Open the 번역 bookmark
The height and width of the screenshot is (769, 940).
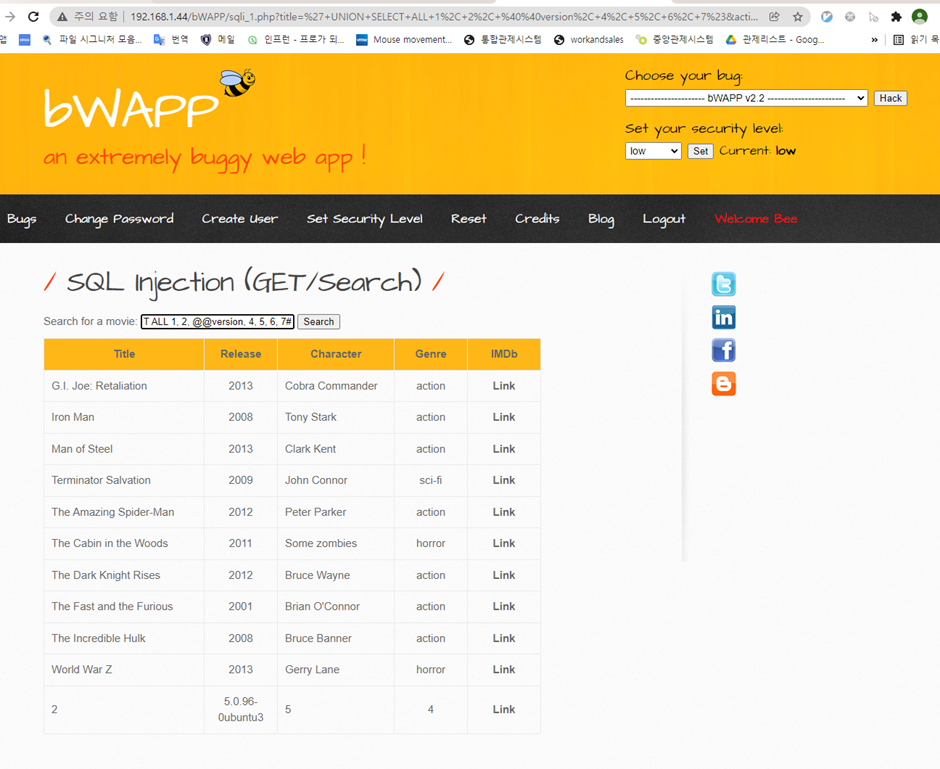(171, 40)
